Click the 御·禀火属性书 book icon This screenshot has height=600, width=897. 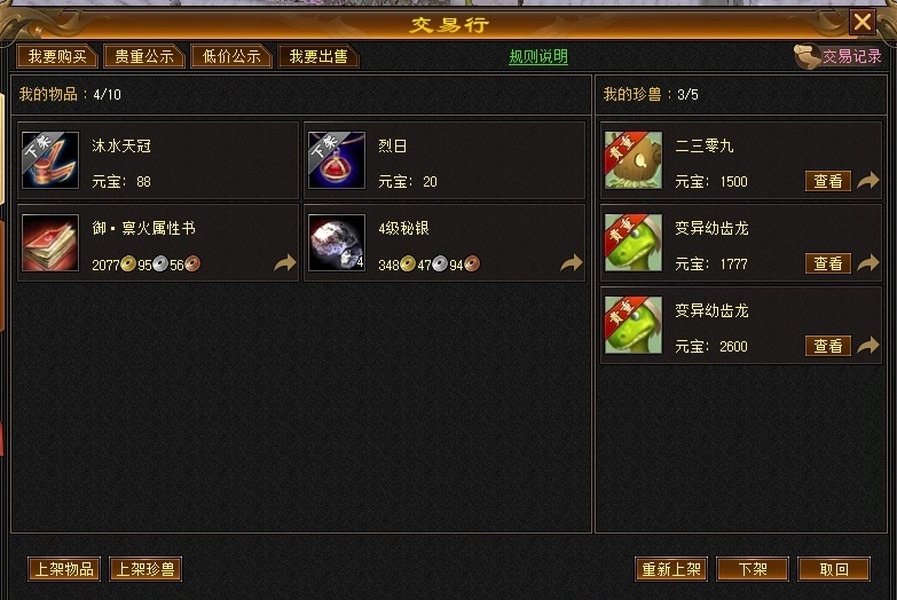tap(50, 243)
